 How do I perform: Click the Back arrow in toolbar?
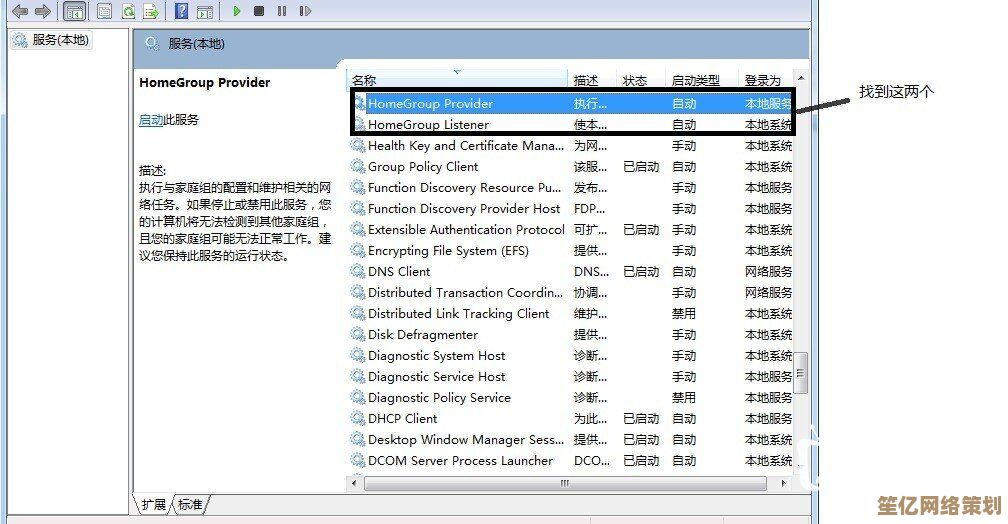click(19, 11)
